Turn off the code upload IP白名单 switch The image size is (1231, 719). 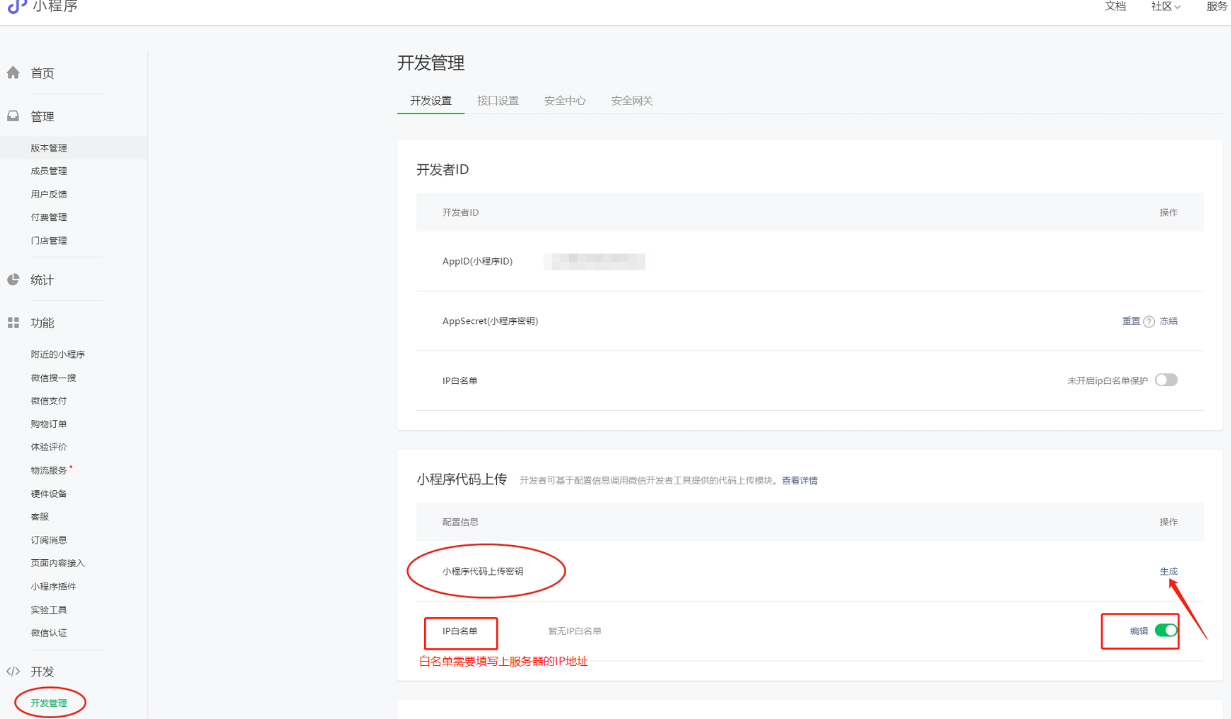tap(1166, 631)
